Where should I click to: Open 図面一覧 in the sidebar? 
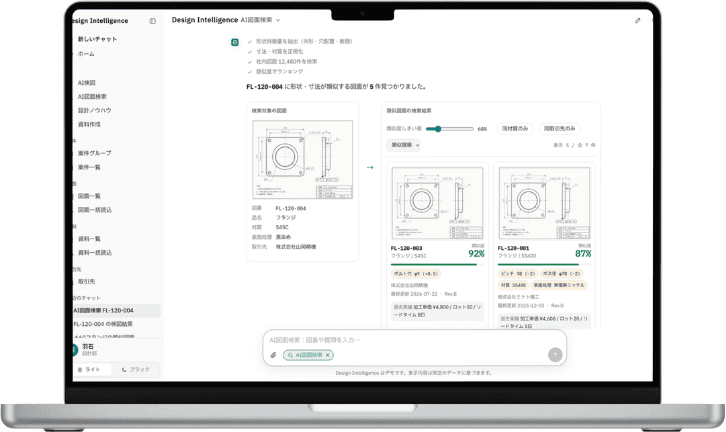(89, 196)
